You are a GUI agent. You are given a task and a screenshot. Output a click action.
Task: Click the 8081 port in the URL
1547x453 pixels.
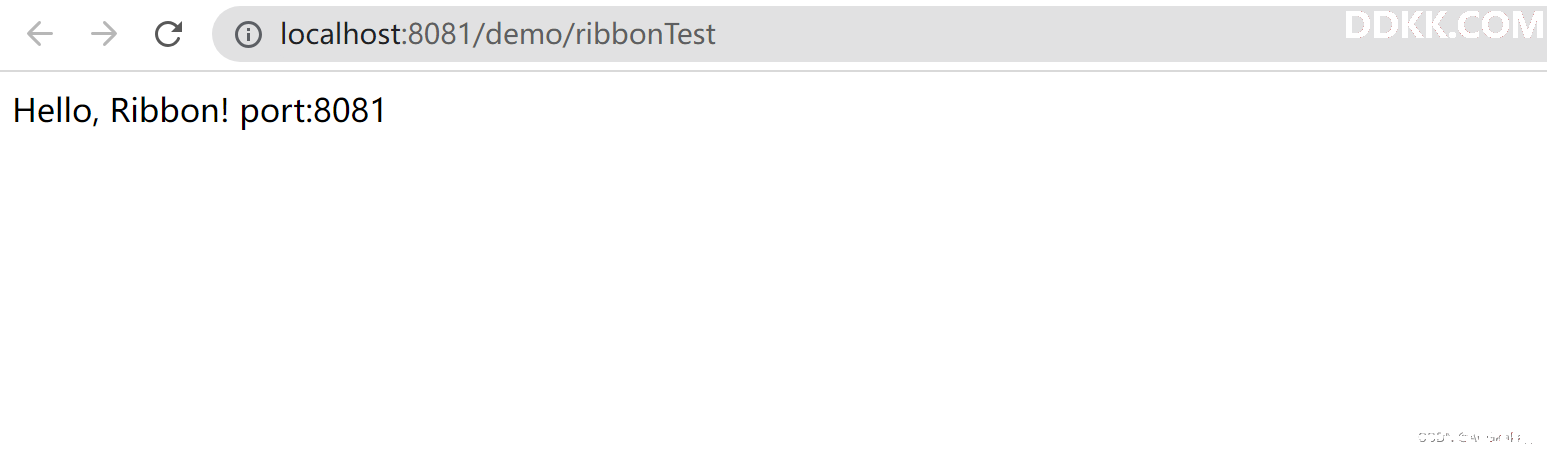point(439,34)
